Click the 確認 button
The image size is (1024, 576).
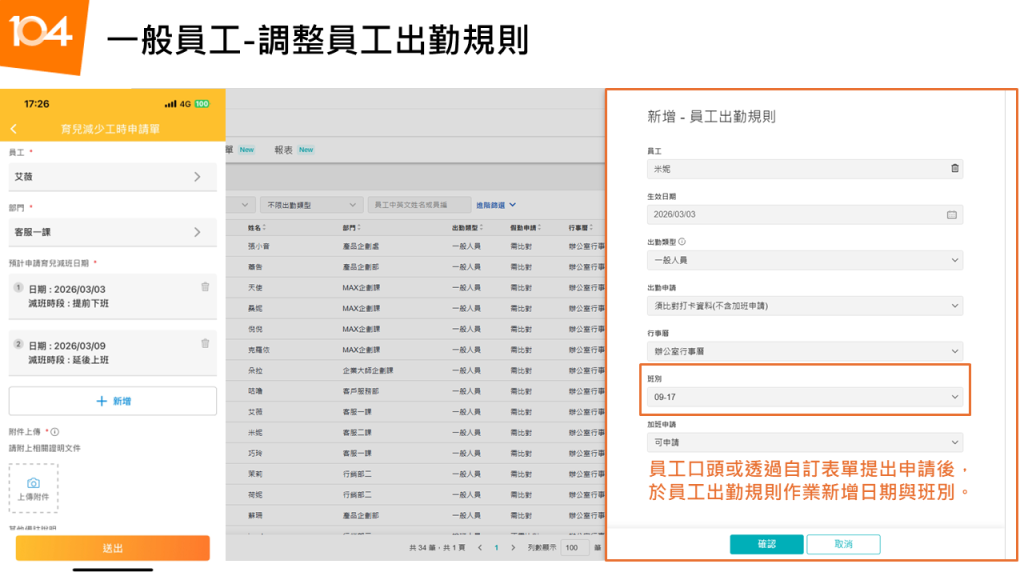point(766,544)
